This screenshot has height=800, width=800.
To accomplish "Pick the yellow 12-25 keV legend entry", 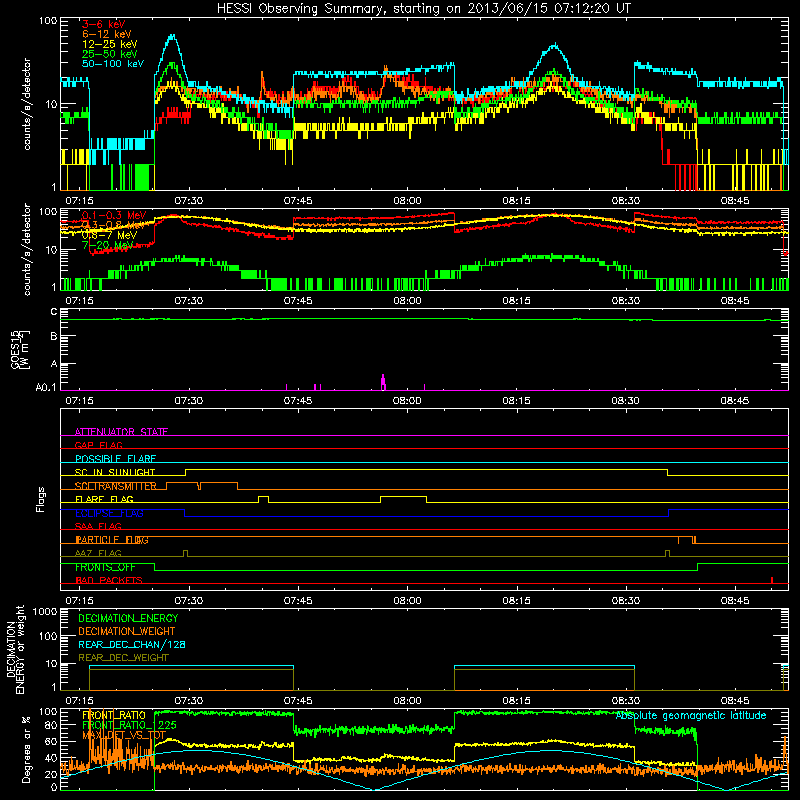I will pyautogui.click(x=109, y=44).
